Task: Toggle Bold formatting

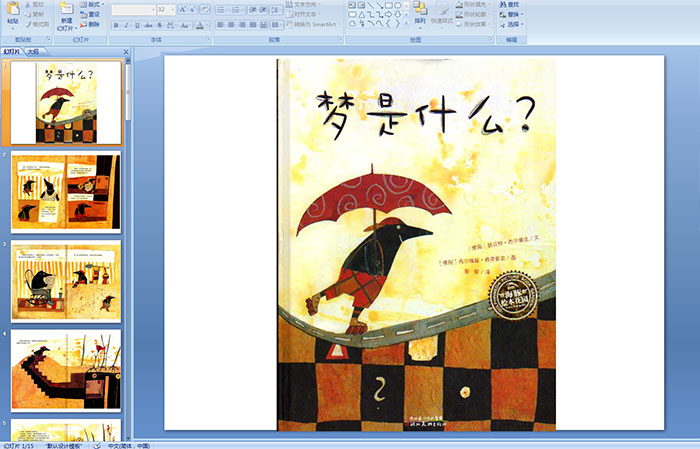Action: (116, 25)
